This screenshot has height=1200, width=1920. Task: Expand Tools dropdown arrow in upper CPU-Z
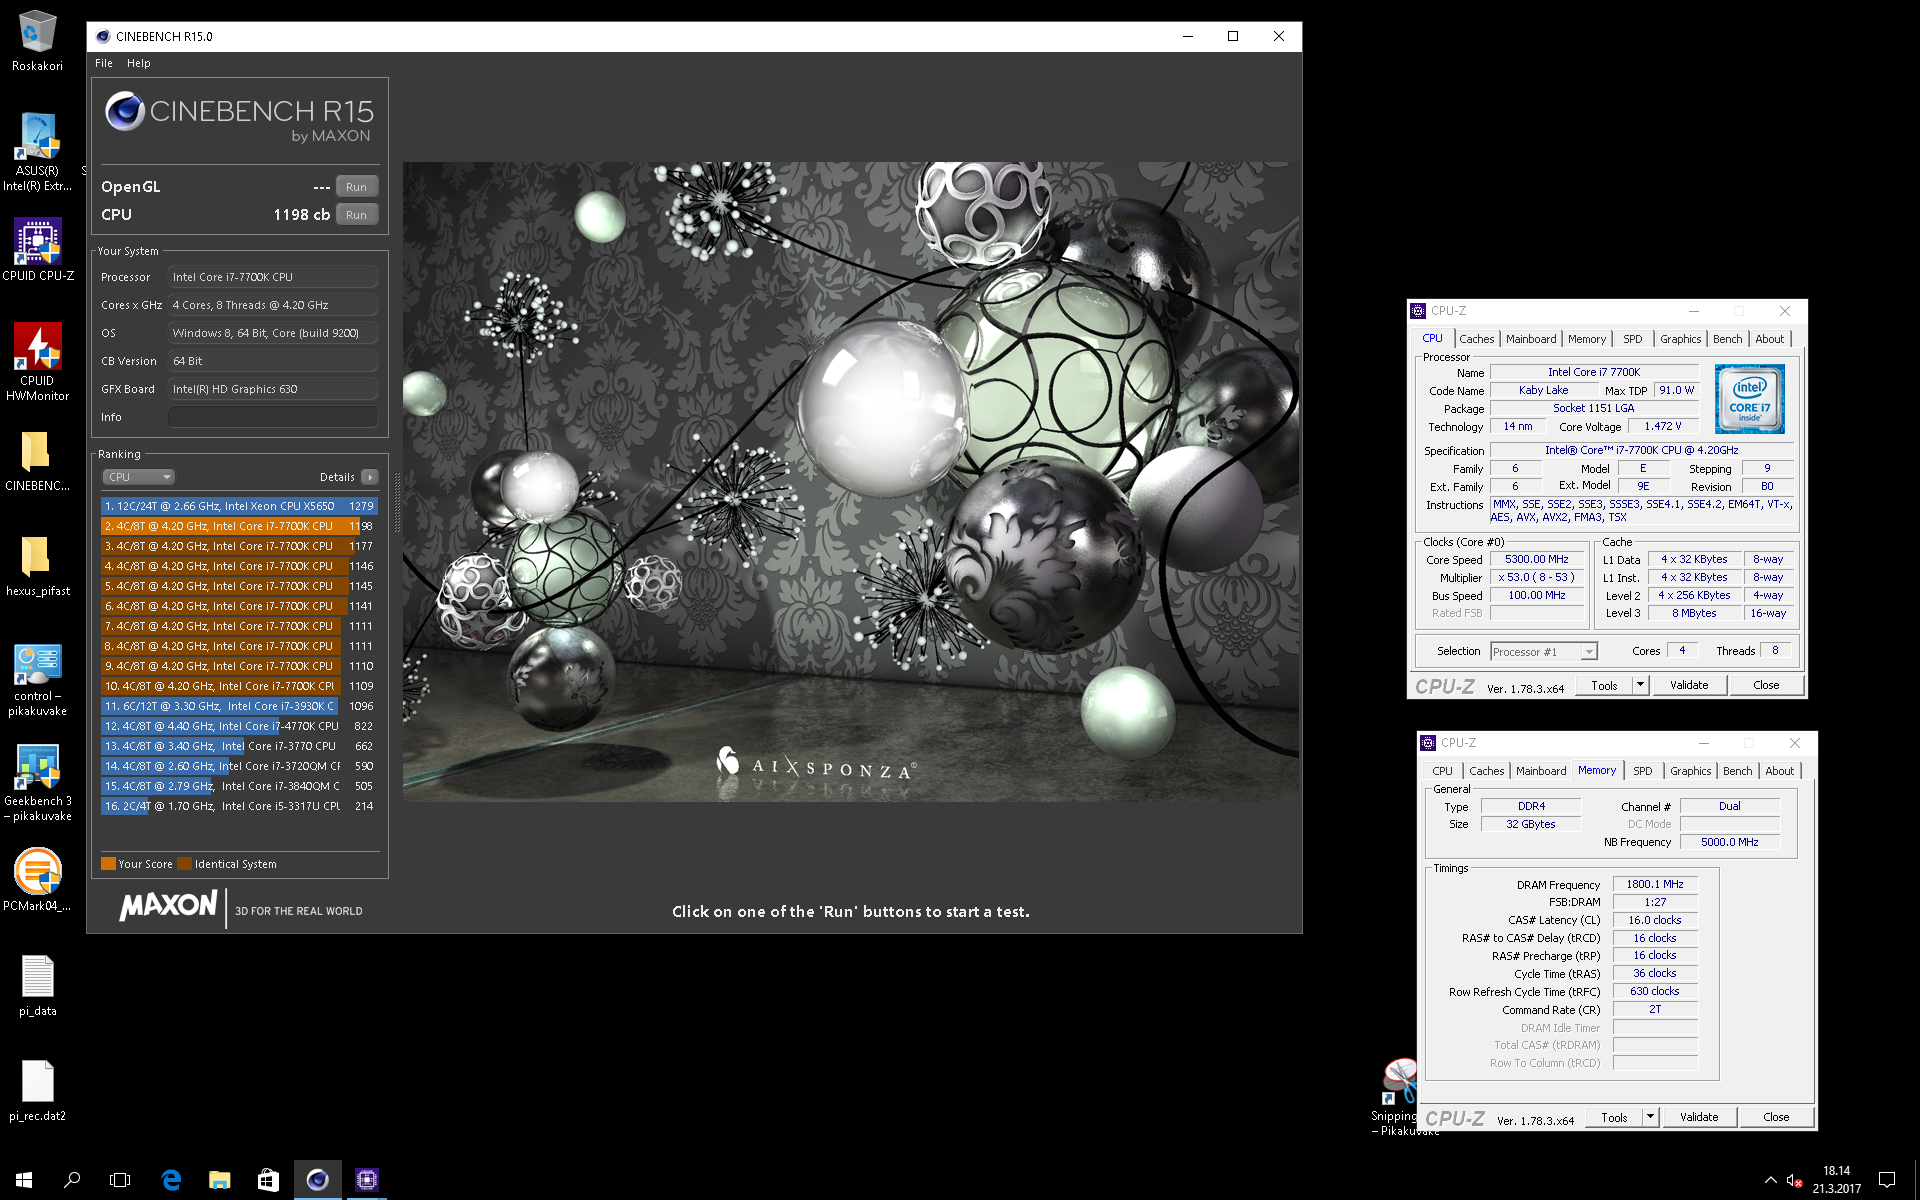(1640, 685)
